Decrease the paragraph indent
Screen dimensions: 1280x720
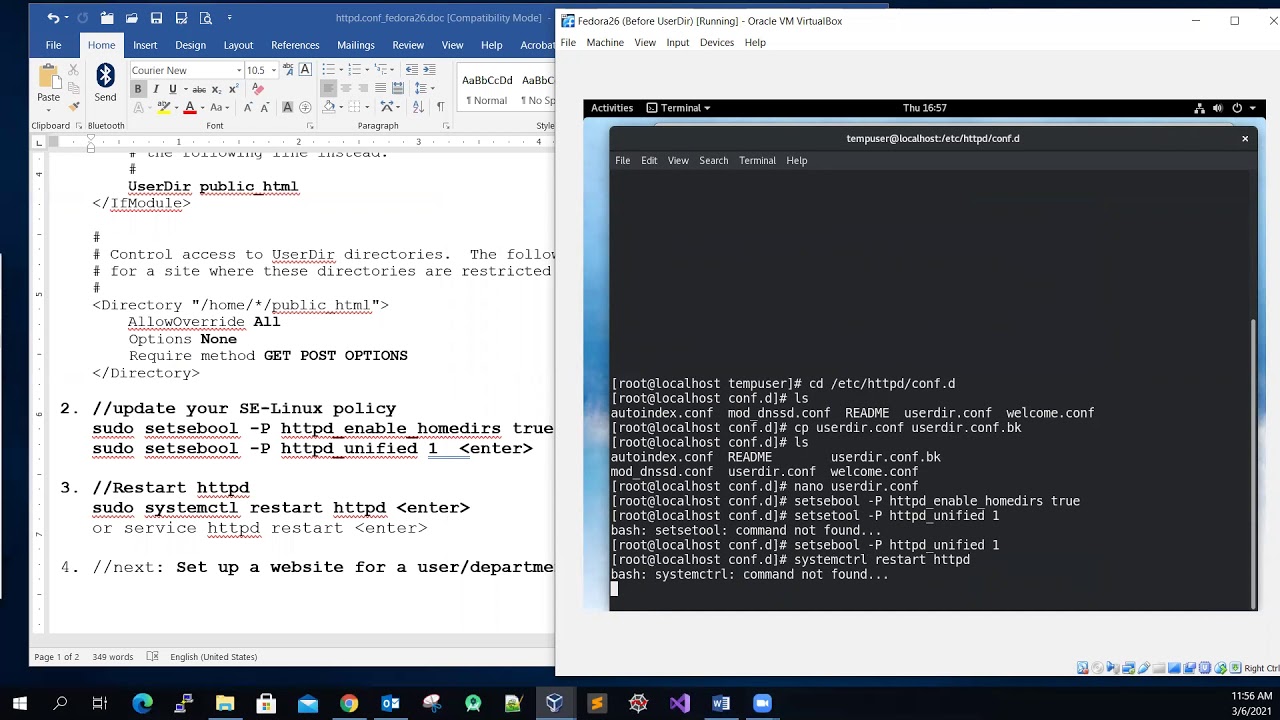[x=410, y=70]
